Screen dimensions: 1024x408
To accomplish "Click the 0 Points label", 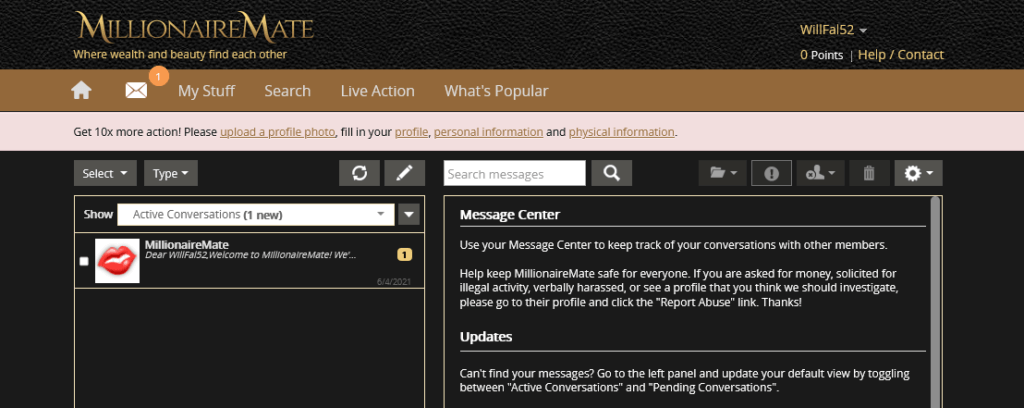I will 822,55.
